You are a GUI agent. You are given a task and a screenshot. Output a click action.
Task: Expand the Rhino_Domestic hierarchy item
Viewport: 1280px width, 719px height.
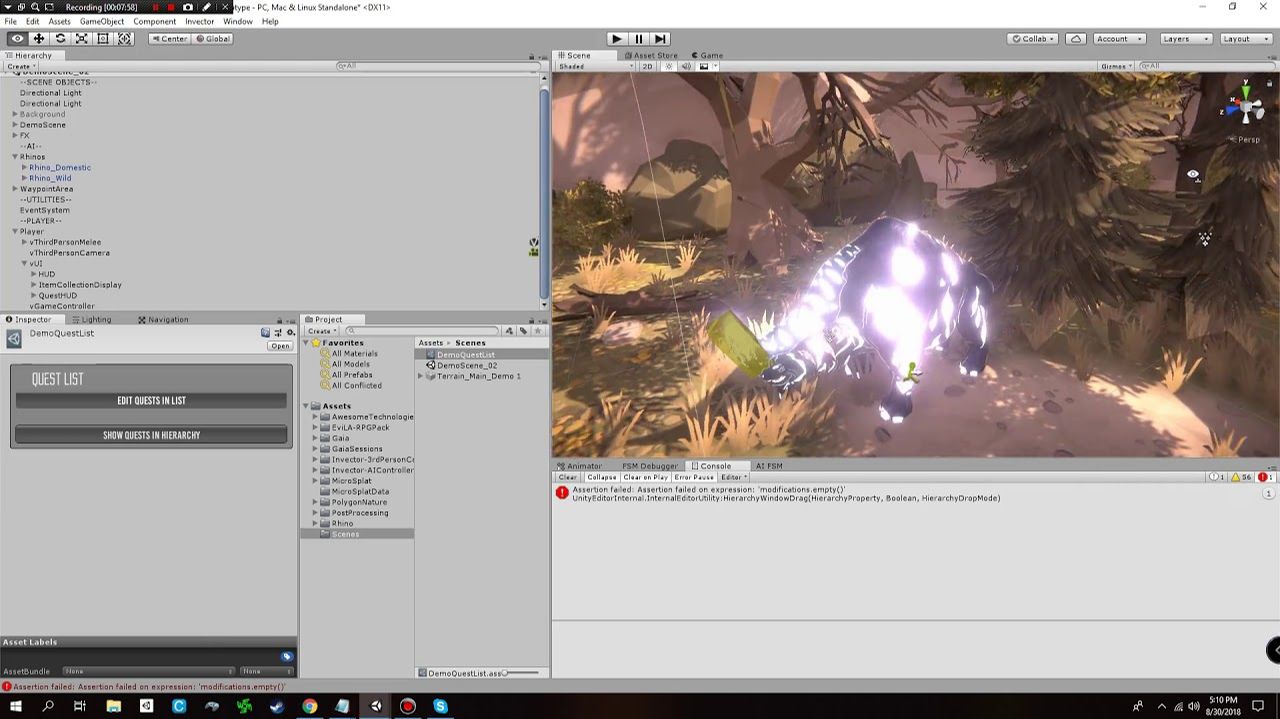pyautogui.click(x=24, y=168)
